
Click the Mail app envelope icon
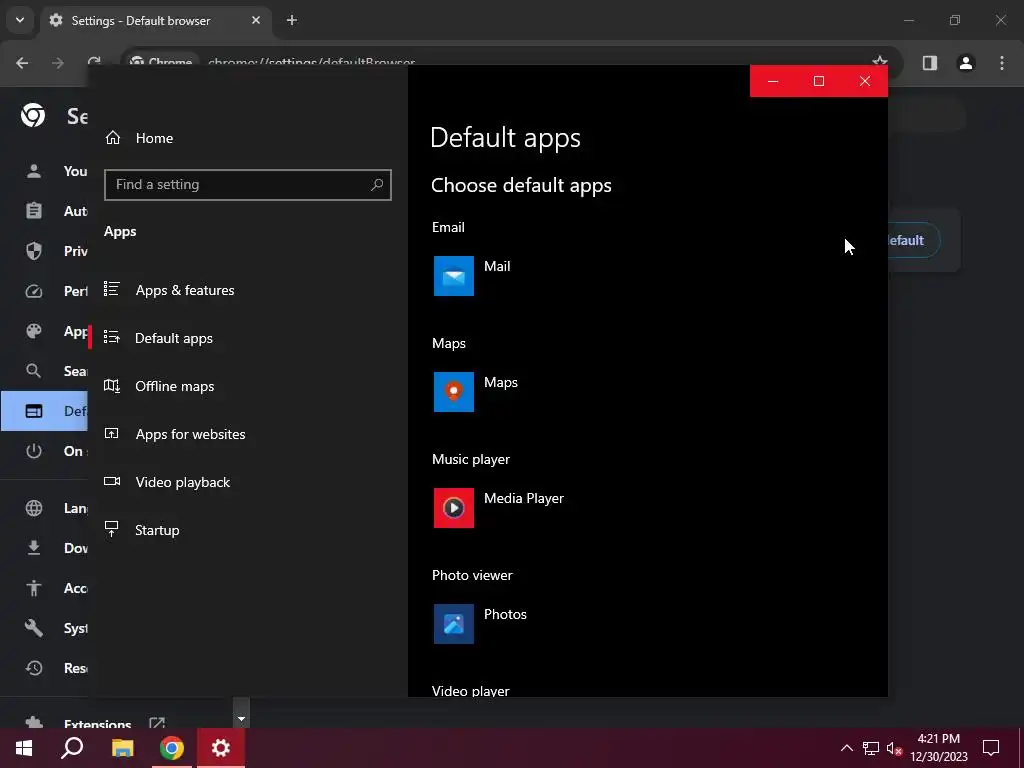(x=454, y=276)
